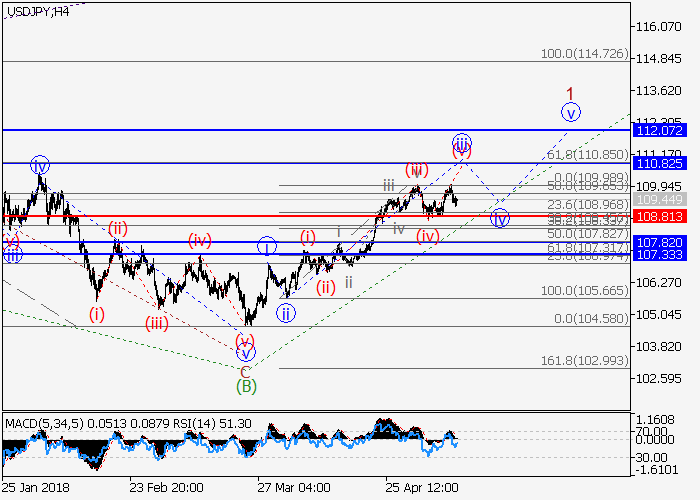Image resolution: width=700 pixels, height=500 pixels.
Task: Click the red wave 1 label
Action: pos(570,92)
